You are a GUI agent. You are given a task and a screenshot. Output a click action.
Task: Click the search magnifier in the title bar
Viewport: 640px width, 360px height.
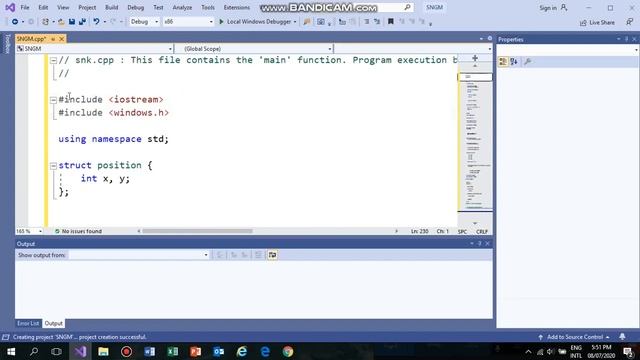point(407,7)
